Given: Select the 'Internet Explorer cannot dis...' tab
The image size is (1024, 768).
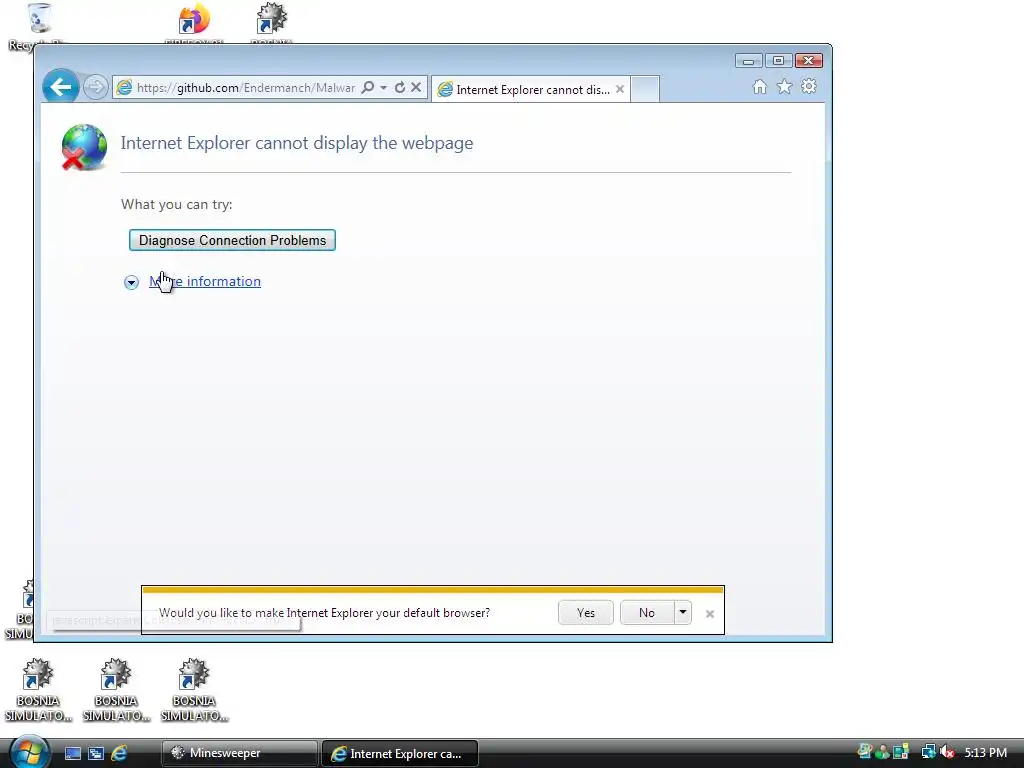Looking at the screenshot, I should (530, 89).
